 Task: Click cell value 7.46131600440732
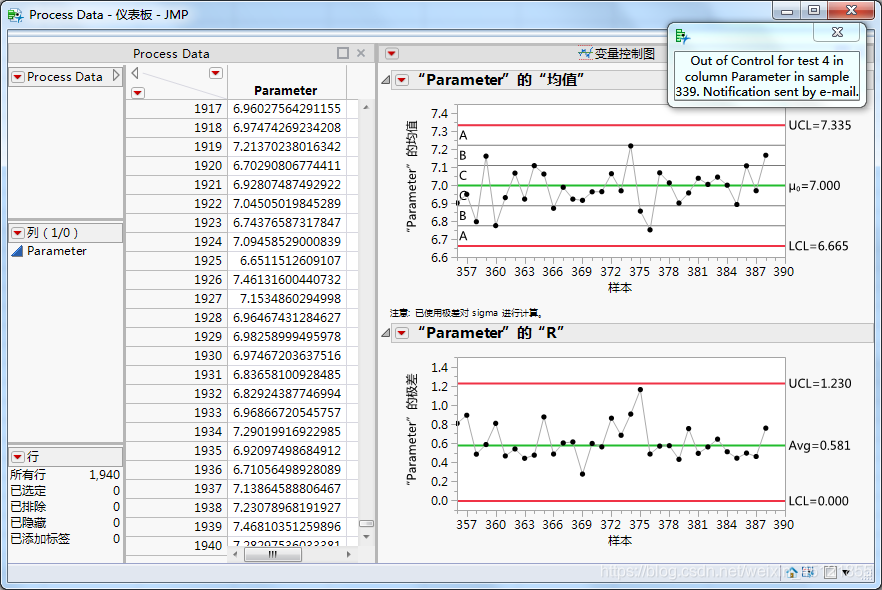[x=287, y=280]
